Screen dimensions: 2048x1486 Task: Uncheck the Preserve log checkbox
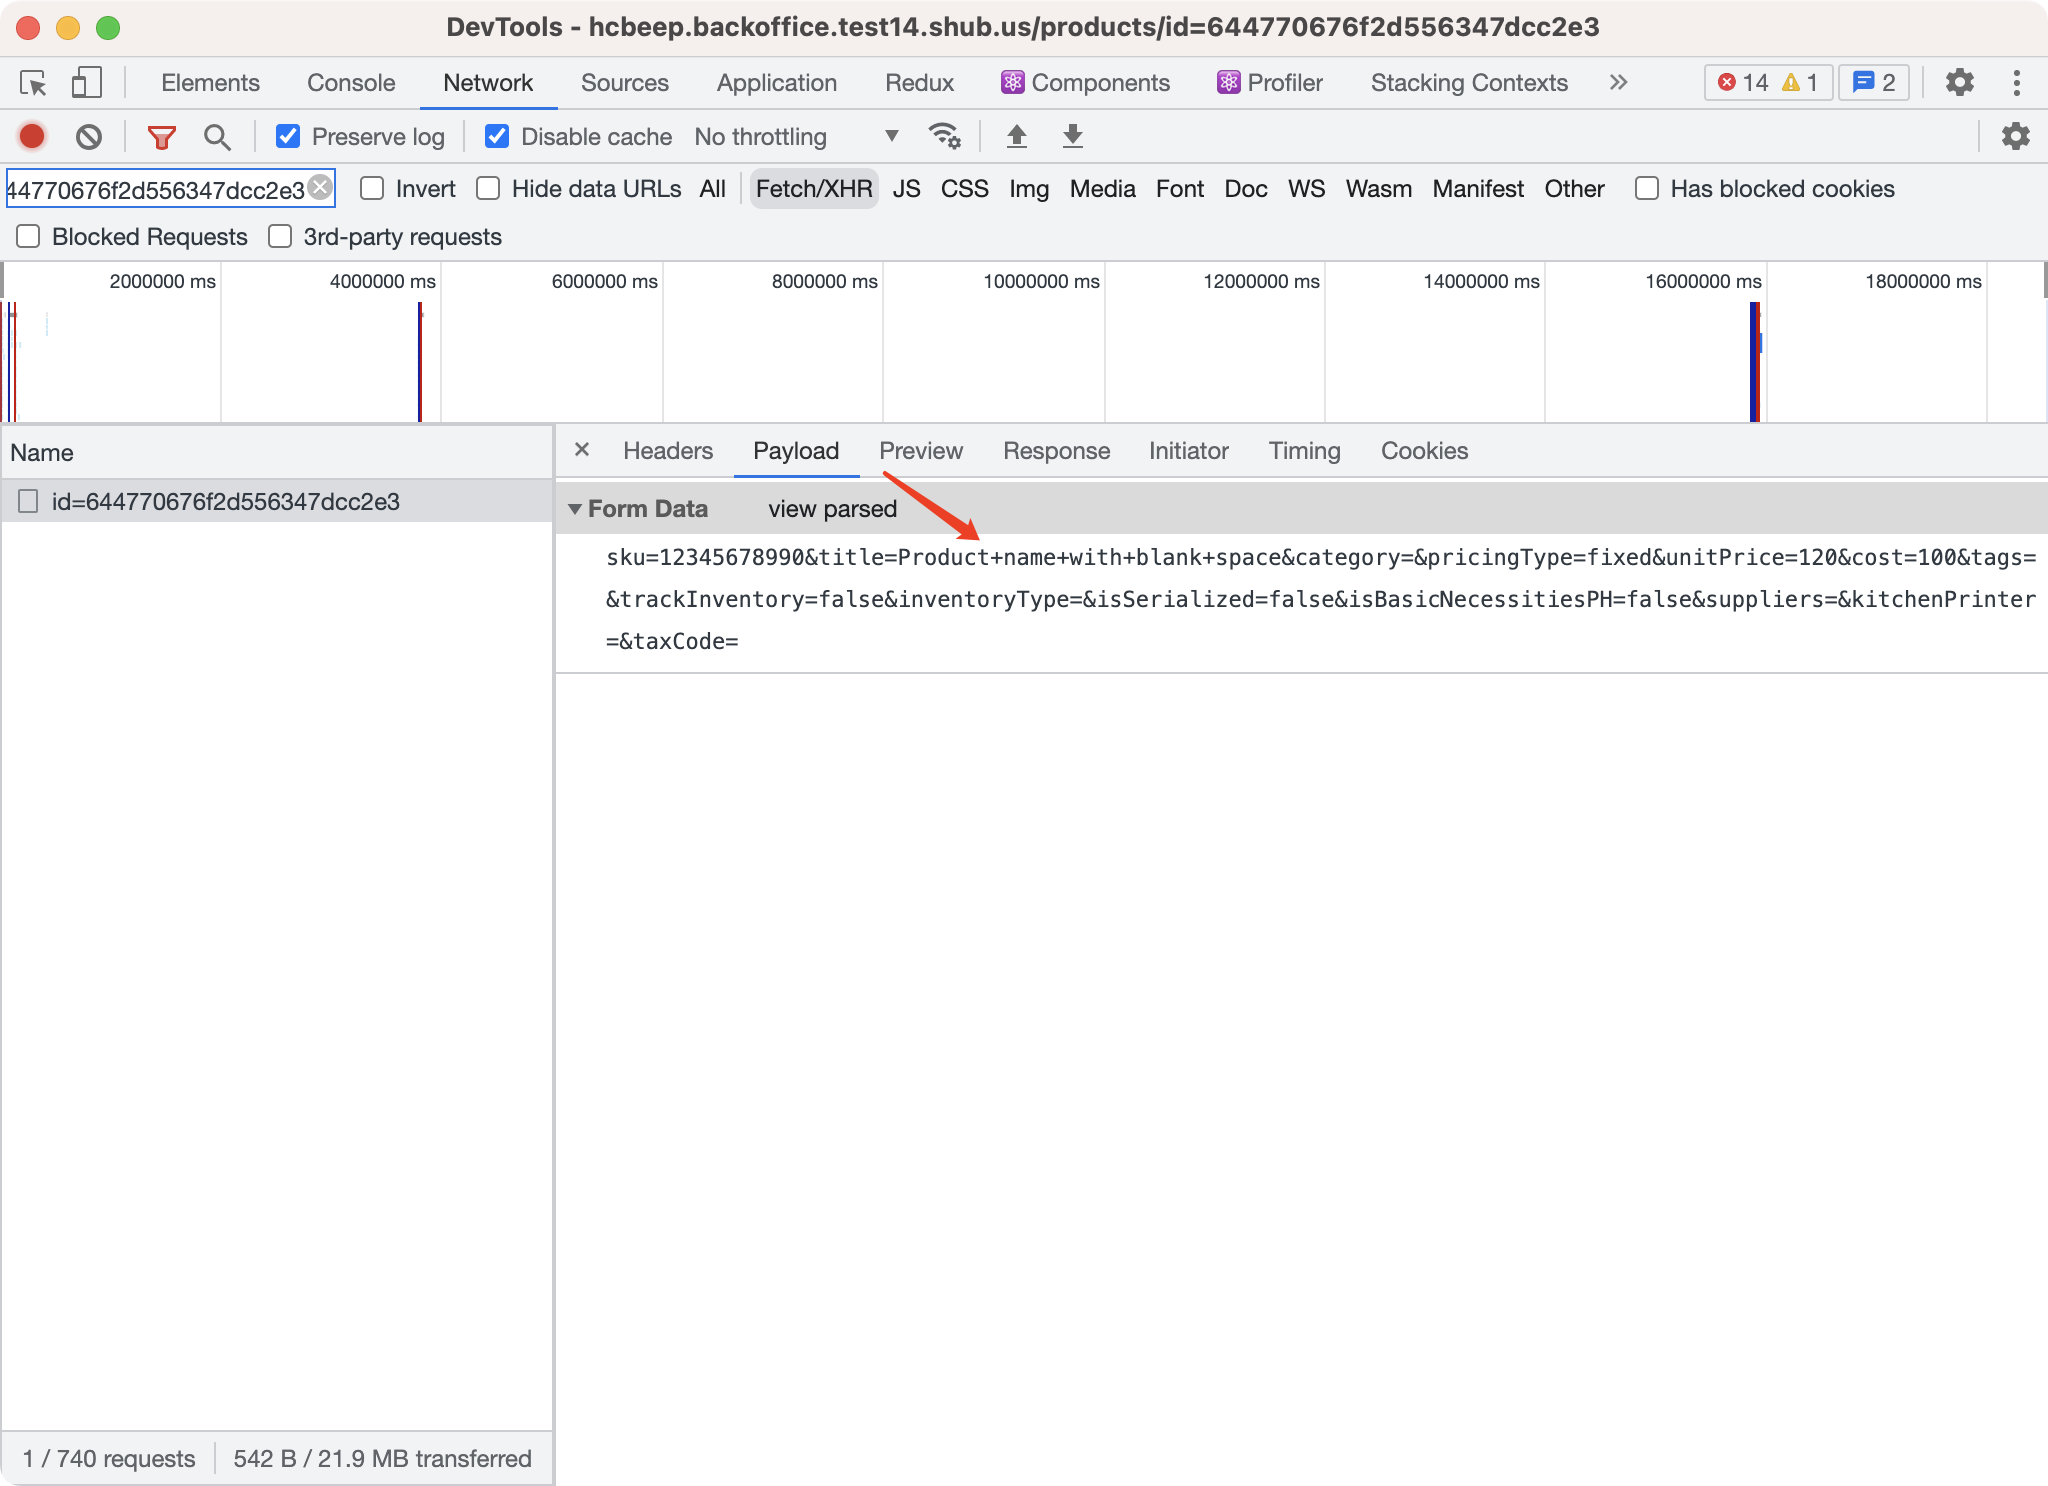pos(289,136)
